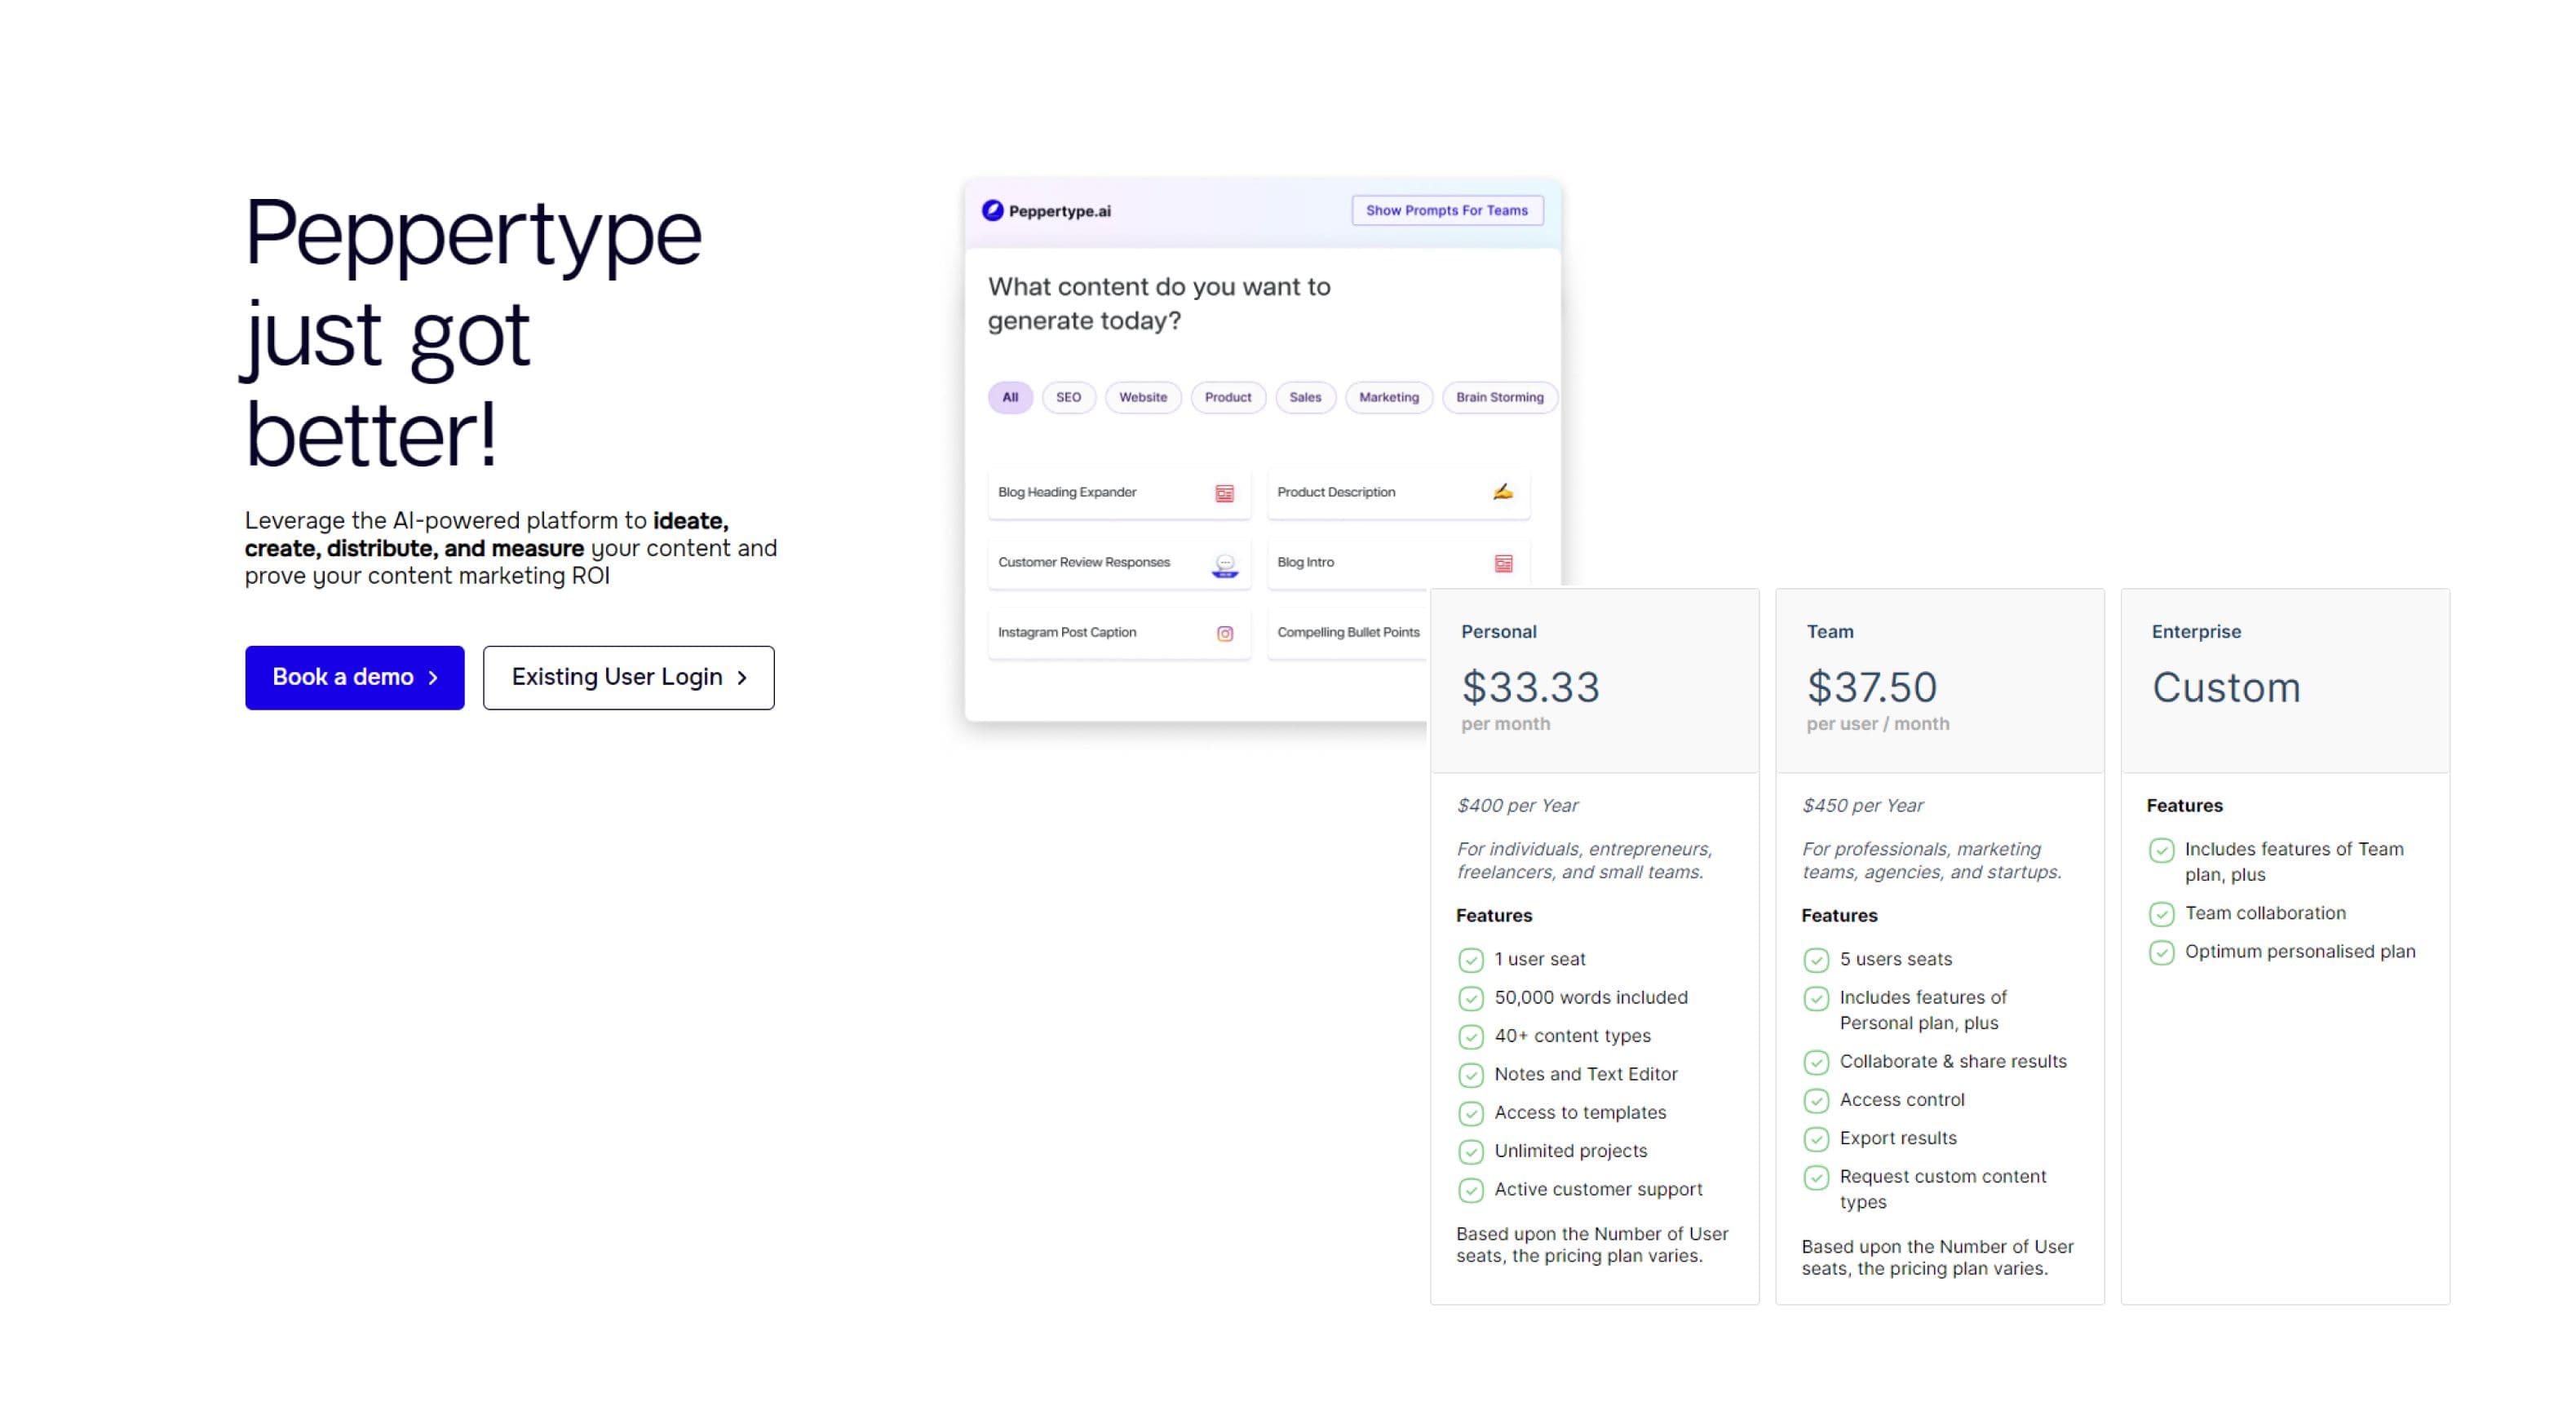Click the Product Description pencil icon
2576x1401 pixels.
[x=1503, y=491]
